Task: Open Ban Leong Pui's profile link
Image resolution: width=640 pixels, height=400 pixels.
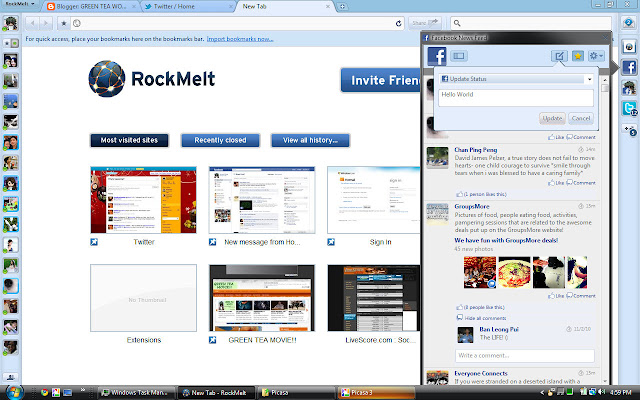Action: [x=499, y=329]
